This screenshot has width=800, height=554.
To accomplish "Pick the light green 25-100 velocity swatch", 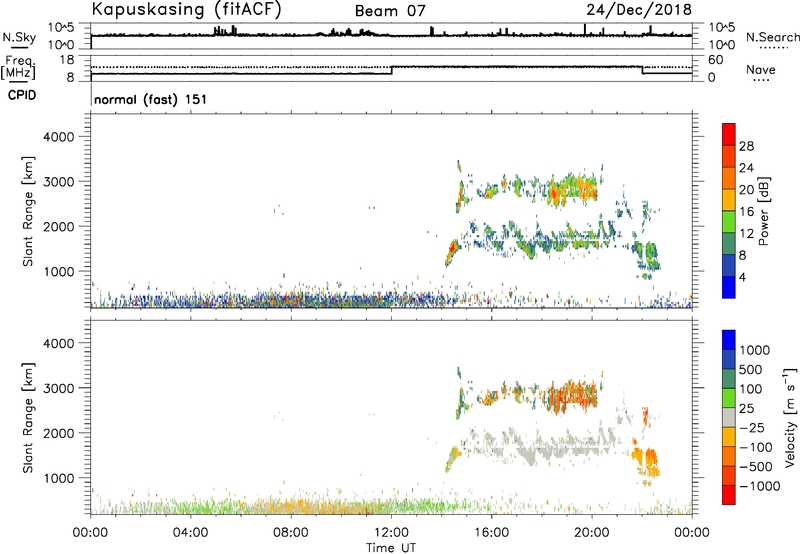I will [729, 399].
